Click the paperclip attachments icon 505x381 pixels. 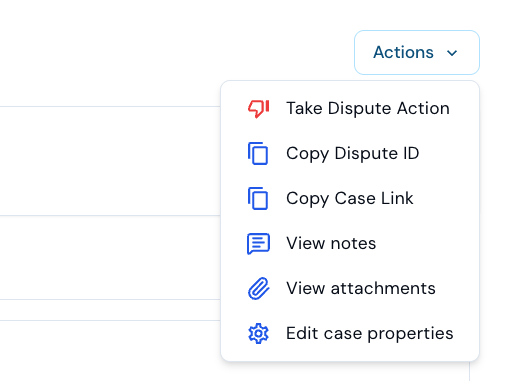pyautogui.click(x=258, y=288)
